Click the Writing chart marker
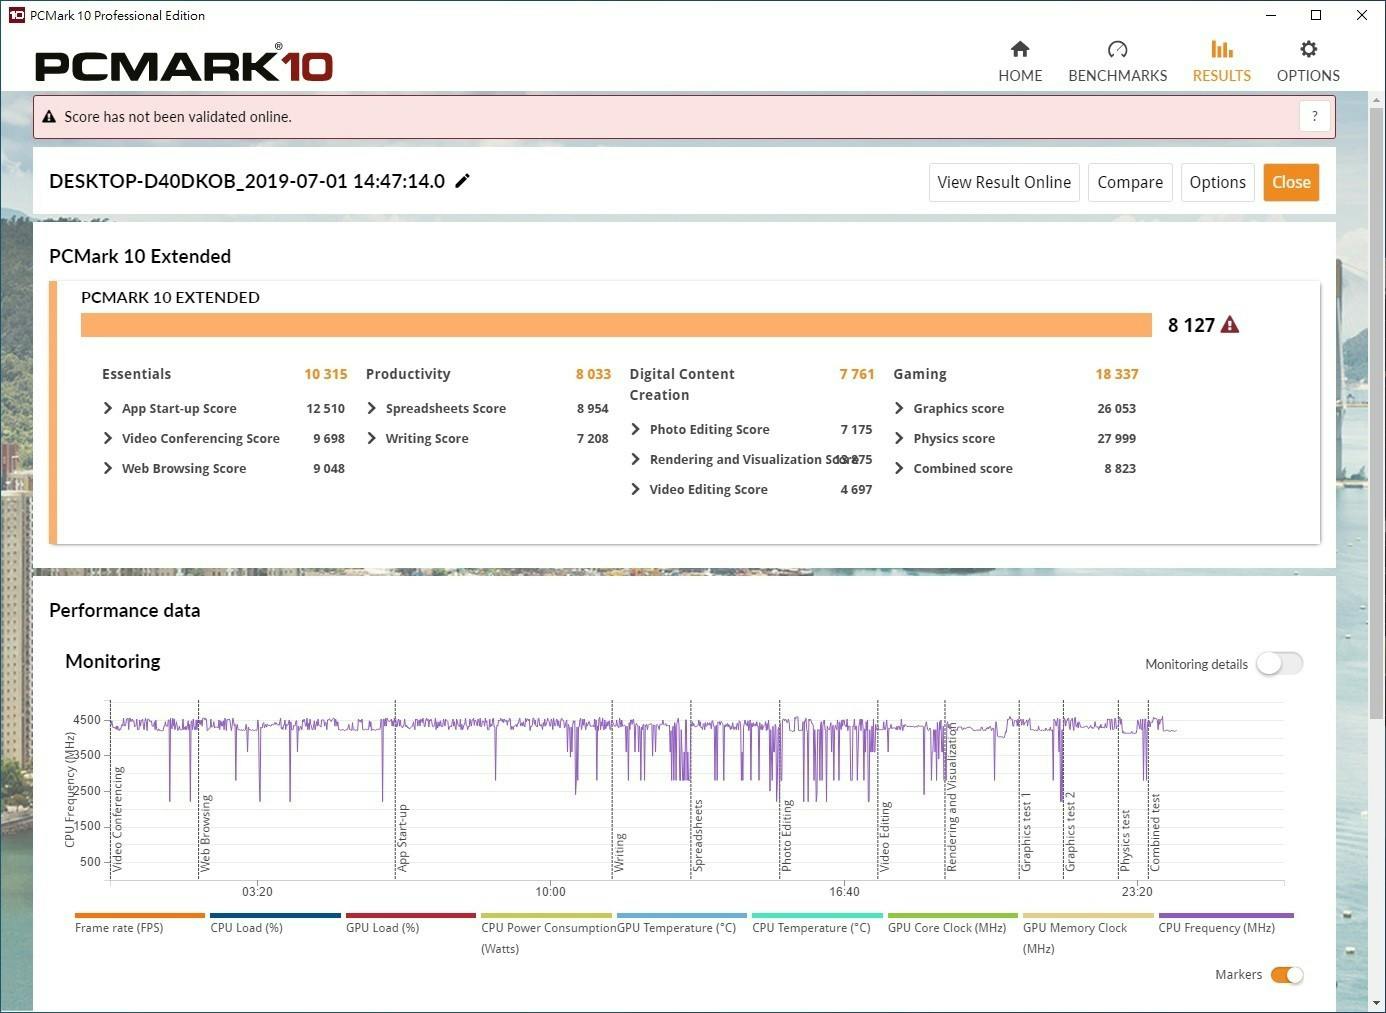 click(x=620, y=852)
